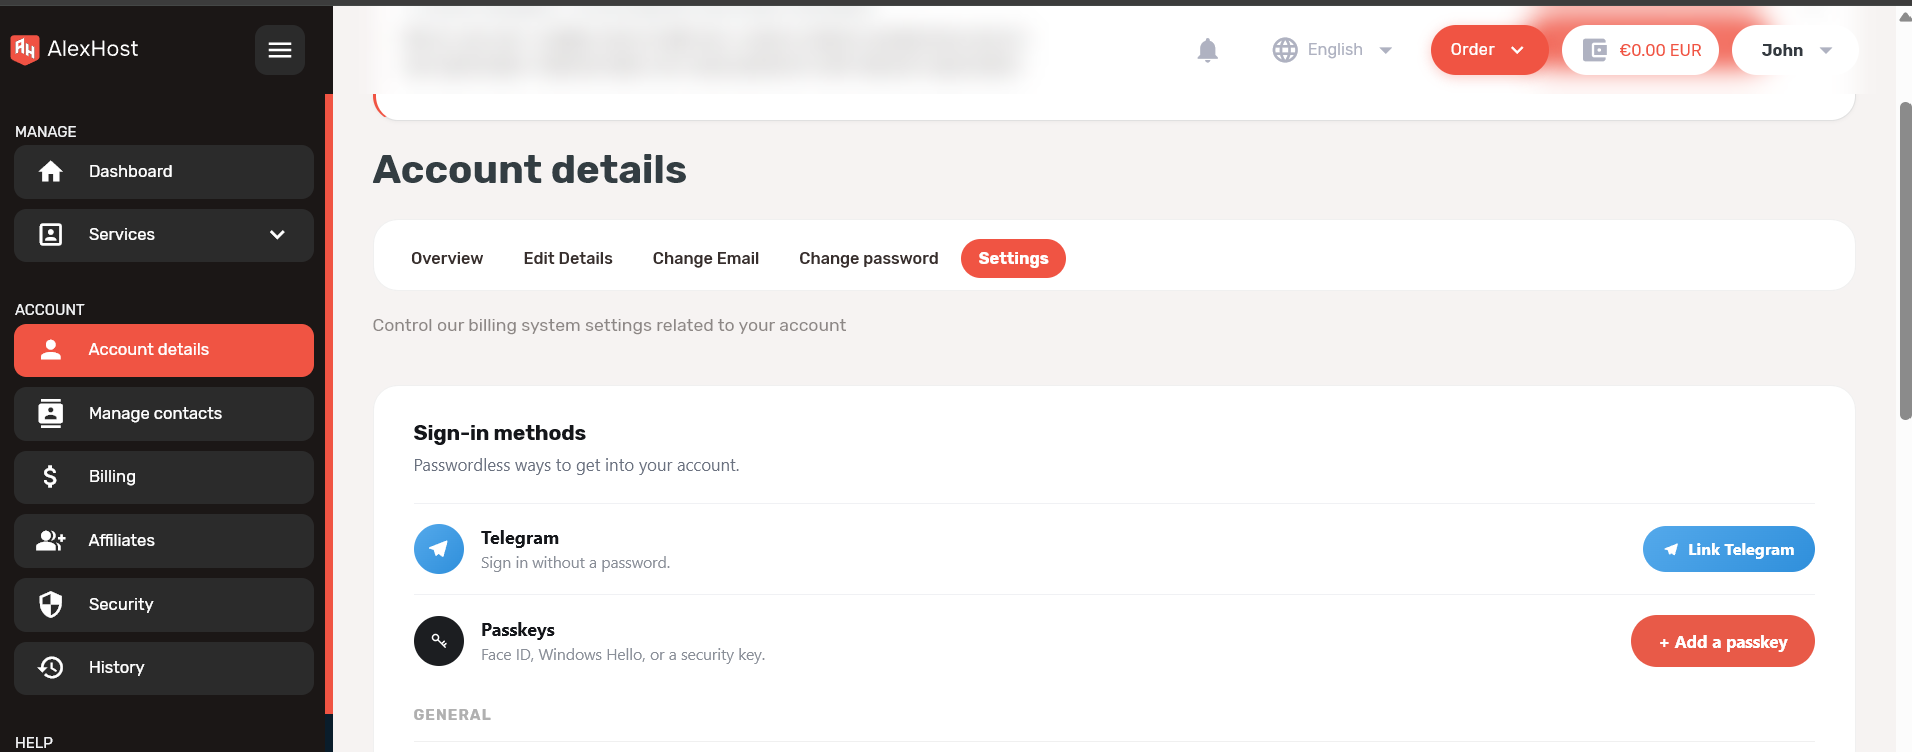This screenshot has width=1912, height=752.
Task: Click the Passkeys key icon
Action: coord(439,641)
